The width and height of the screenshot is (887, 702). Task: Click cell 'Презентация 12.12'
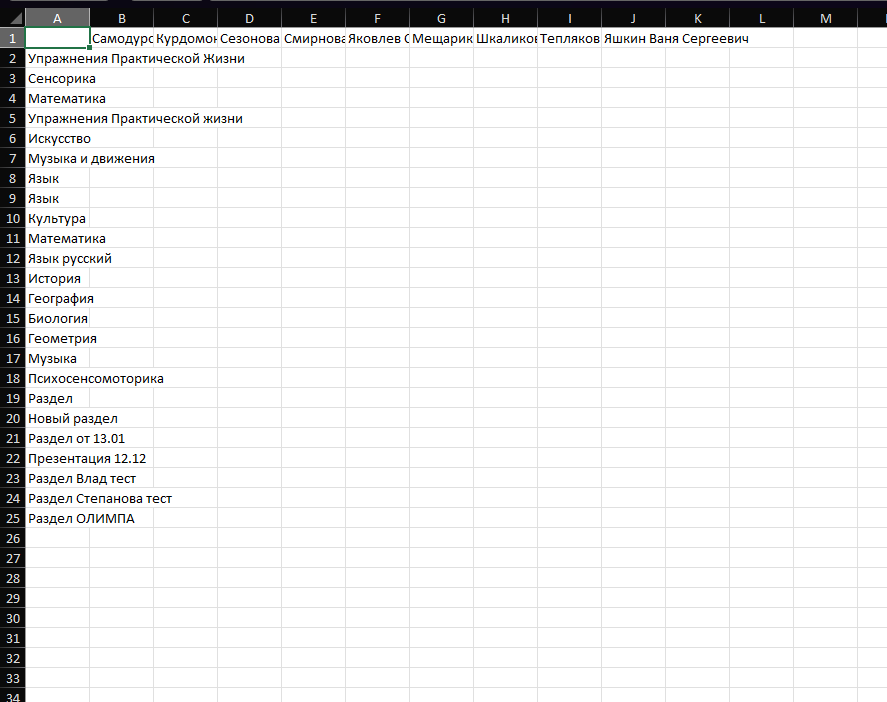coord(87,458)
